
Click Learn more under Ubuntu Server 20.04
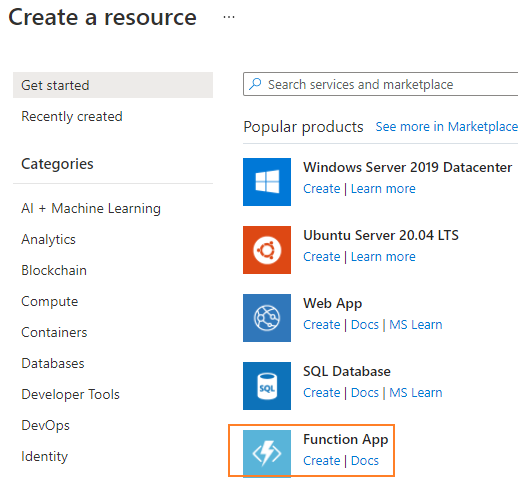coord(383,257)
